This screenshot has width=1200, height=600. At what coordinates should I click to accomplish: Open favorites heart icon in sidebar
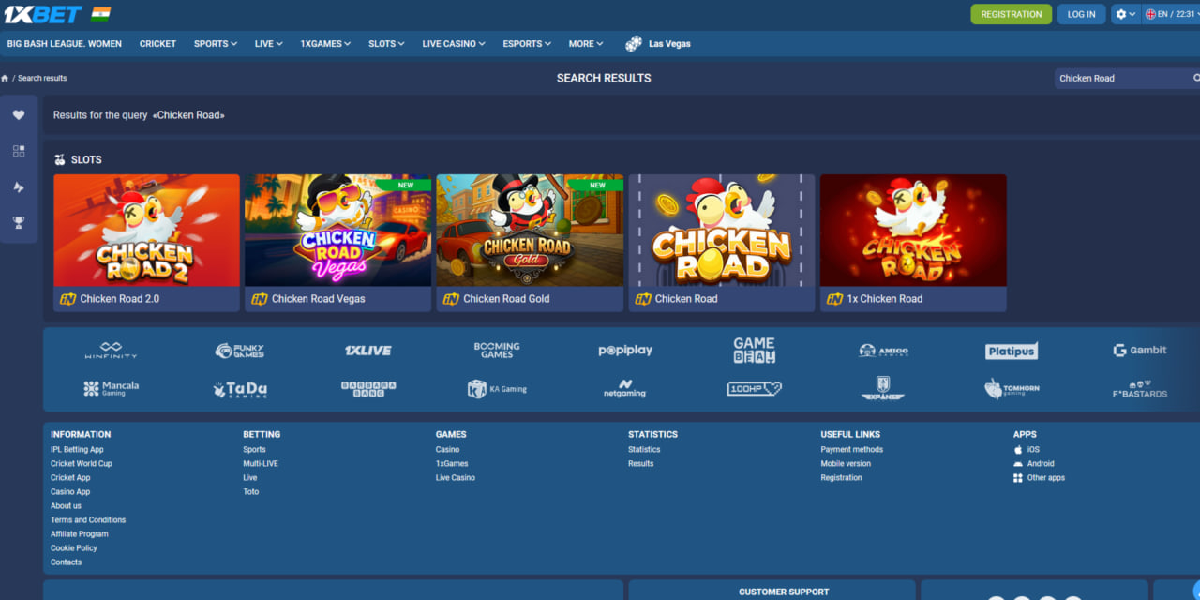point(18,116)
